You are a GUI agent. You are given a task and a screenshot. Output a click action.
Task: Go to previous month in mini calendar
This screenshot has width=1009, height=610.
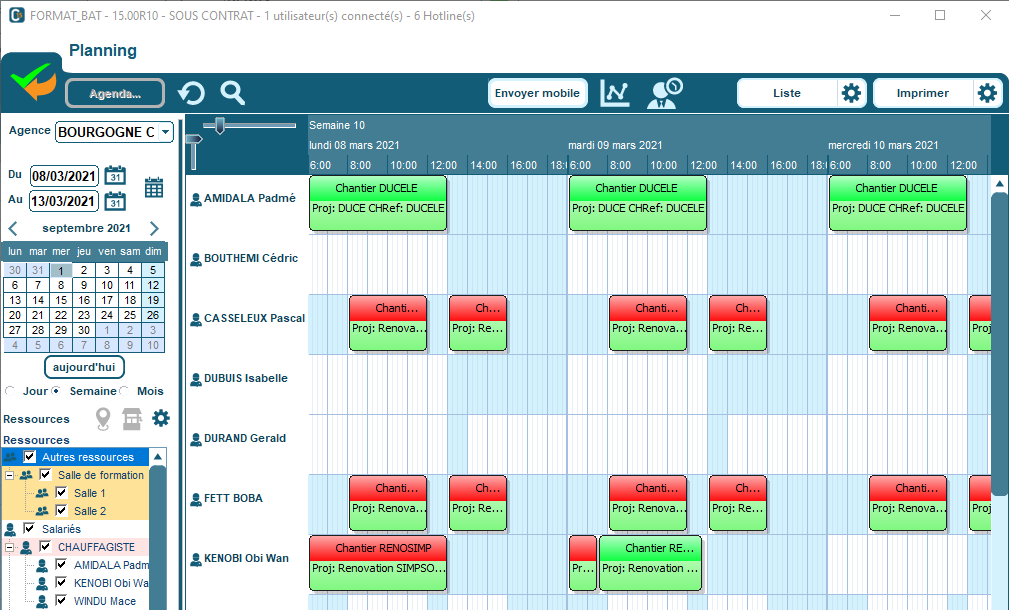(13, 228)
